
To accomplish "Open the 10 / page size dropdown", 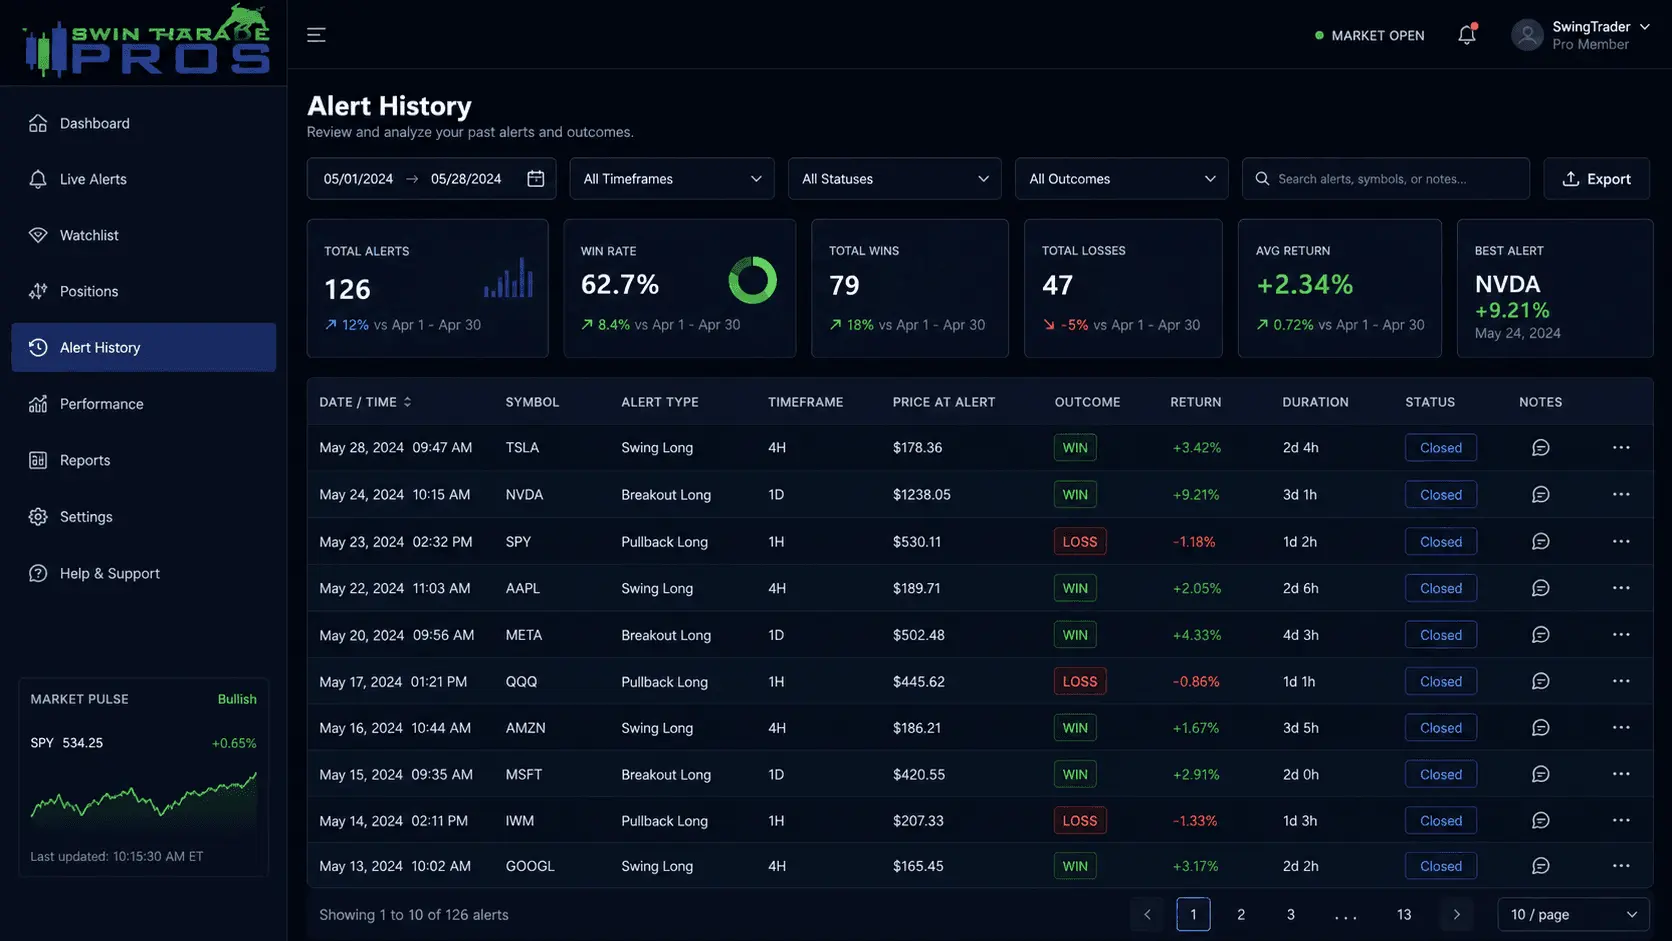I will (x=1573, y=915).
